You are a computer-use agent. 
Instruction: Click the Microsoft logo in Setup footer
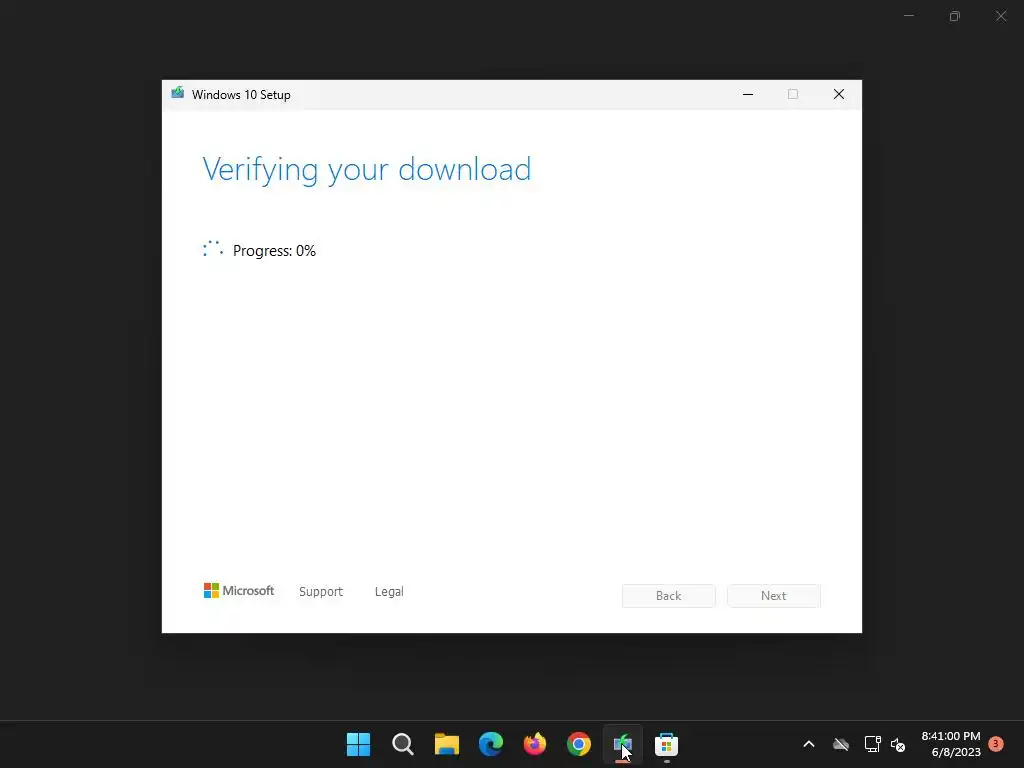tap(239, 590)
